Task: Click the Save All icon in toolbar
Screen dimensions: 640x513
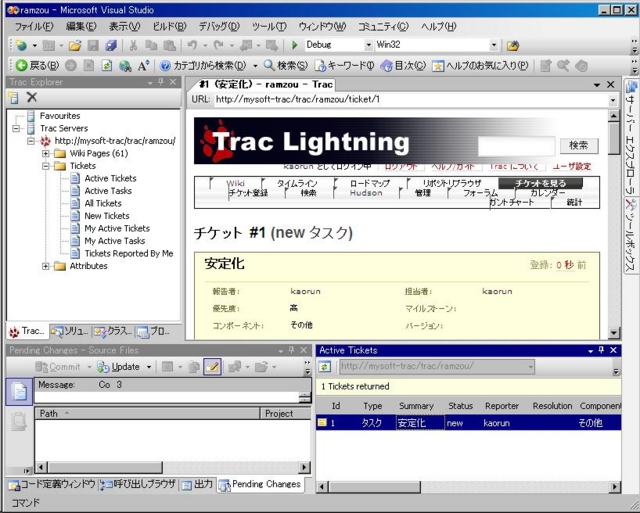Action: click(x=111, y=45)
